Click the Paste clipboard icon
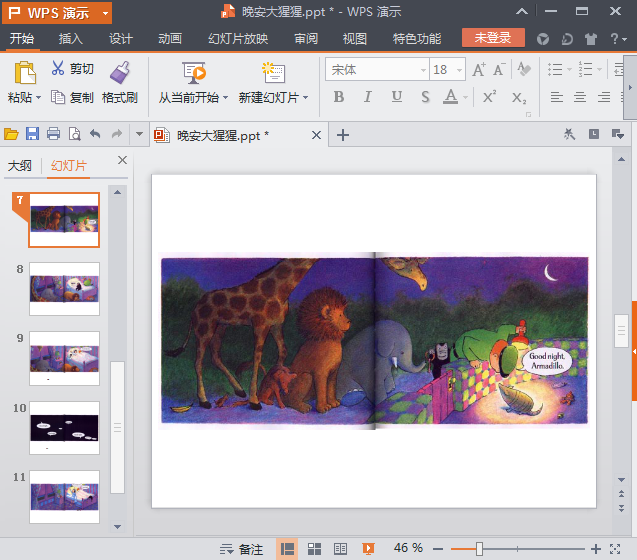 (x=25, y=73)
